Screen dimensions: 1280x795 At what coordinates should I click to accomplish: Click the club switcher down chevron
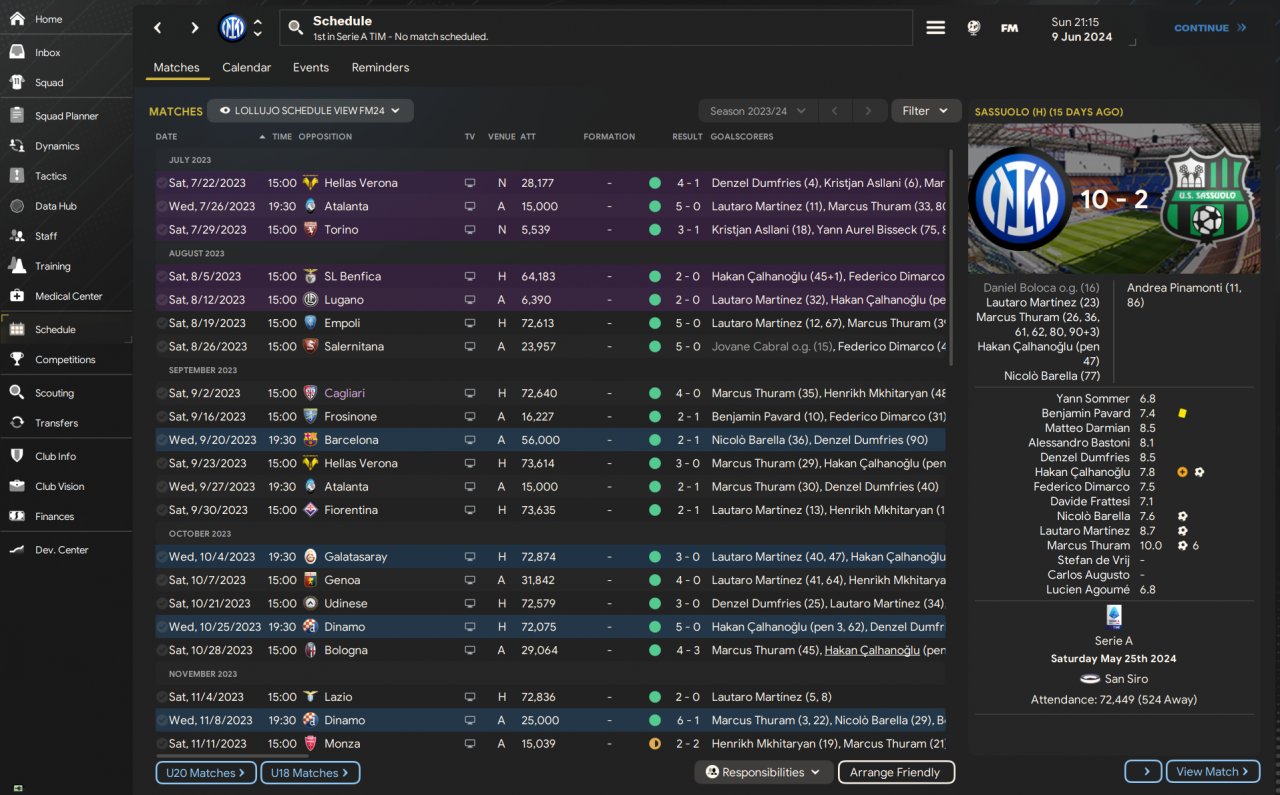[258, 34]
